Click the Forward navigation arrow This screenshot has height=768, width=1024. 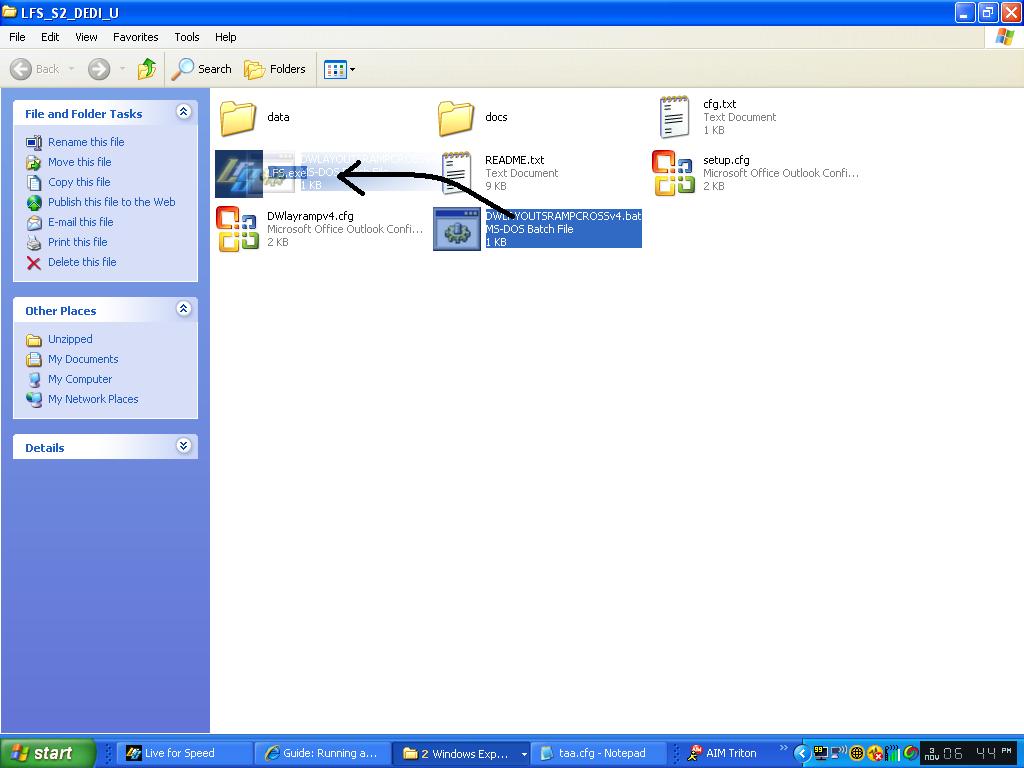pos(99,69)
